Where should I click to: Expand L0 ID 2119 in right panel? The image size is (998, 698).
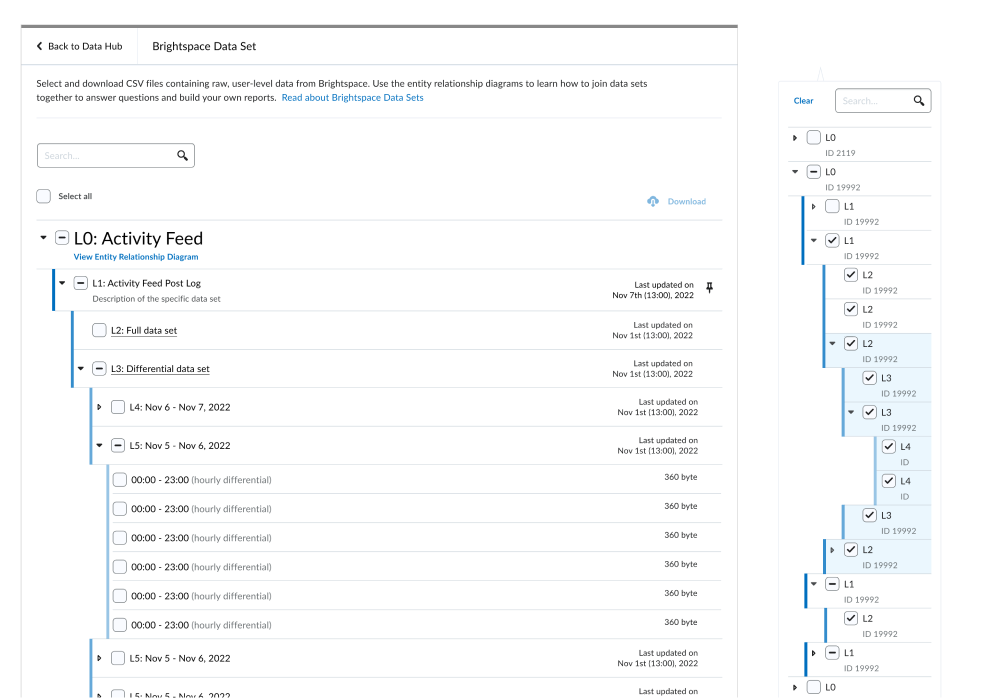tap(795, 137)
